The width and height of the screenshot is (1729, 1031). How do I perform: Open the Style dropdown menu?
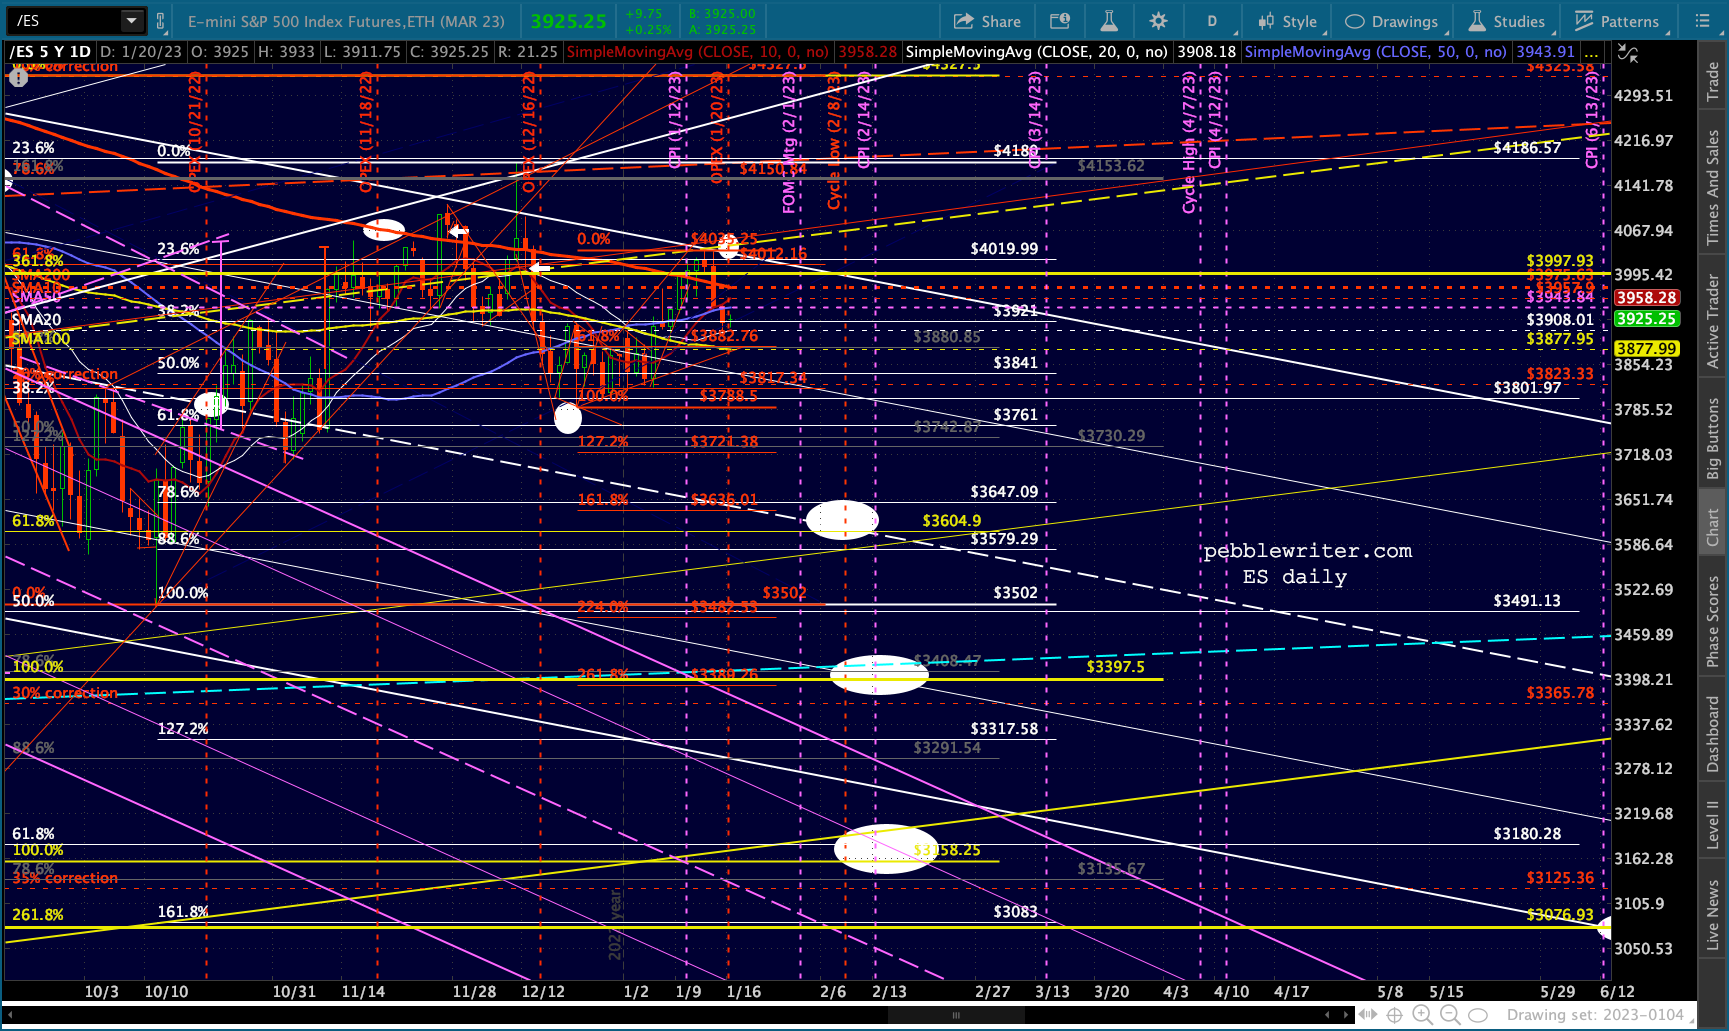point(1289,21)
